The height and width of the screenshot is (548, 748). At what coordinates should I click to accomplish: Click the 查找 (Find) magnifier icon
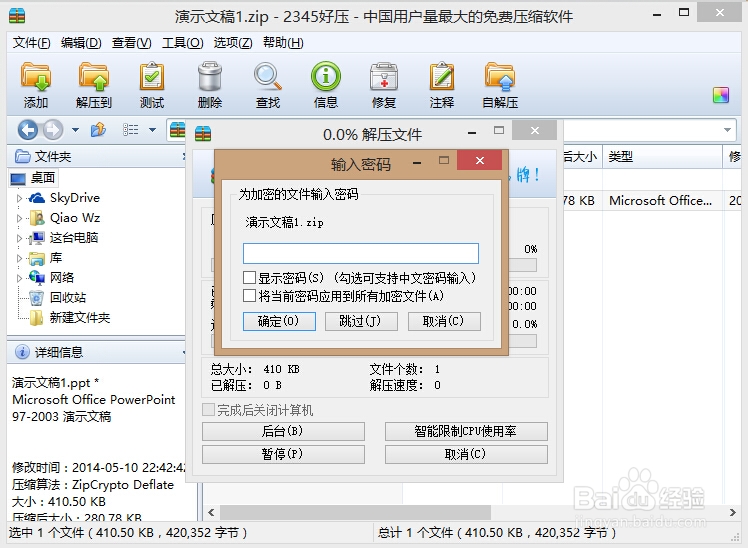click(267, 77)
